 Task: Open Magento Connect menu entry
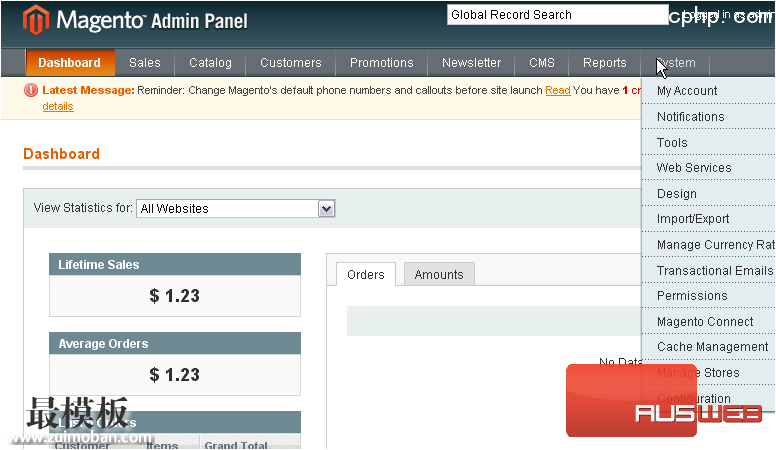[x=709, y=321]
